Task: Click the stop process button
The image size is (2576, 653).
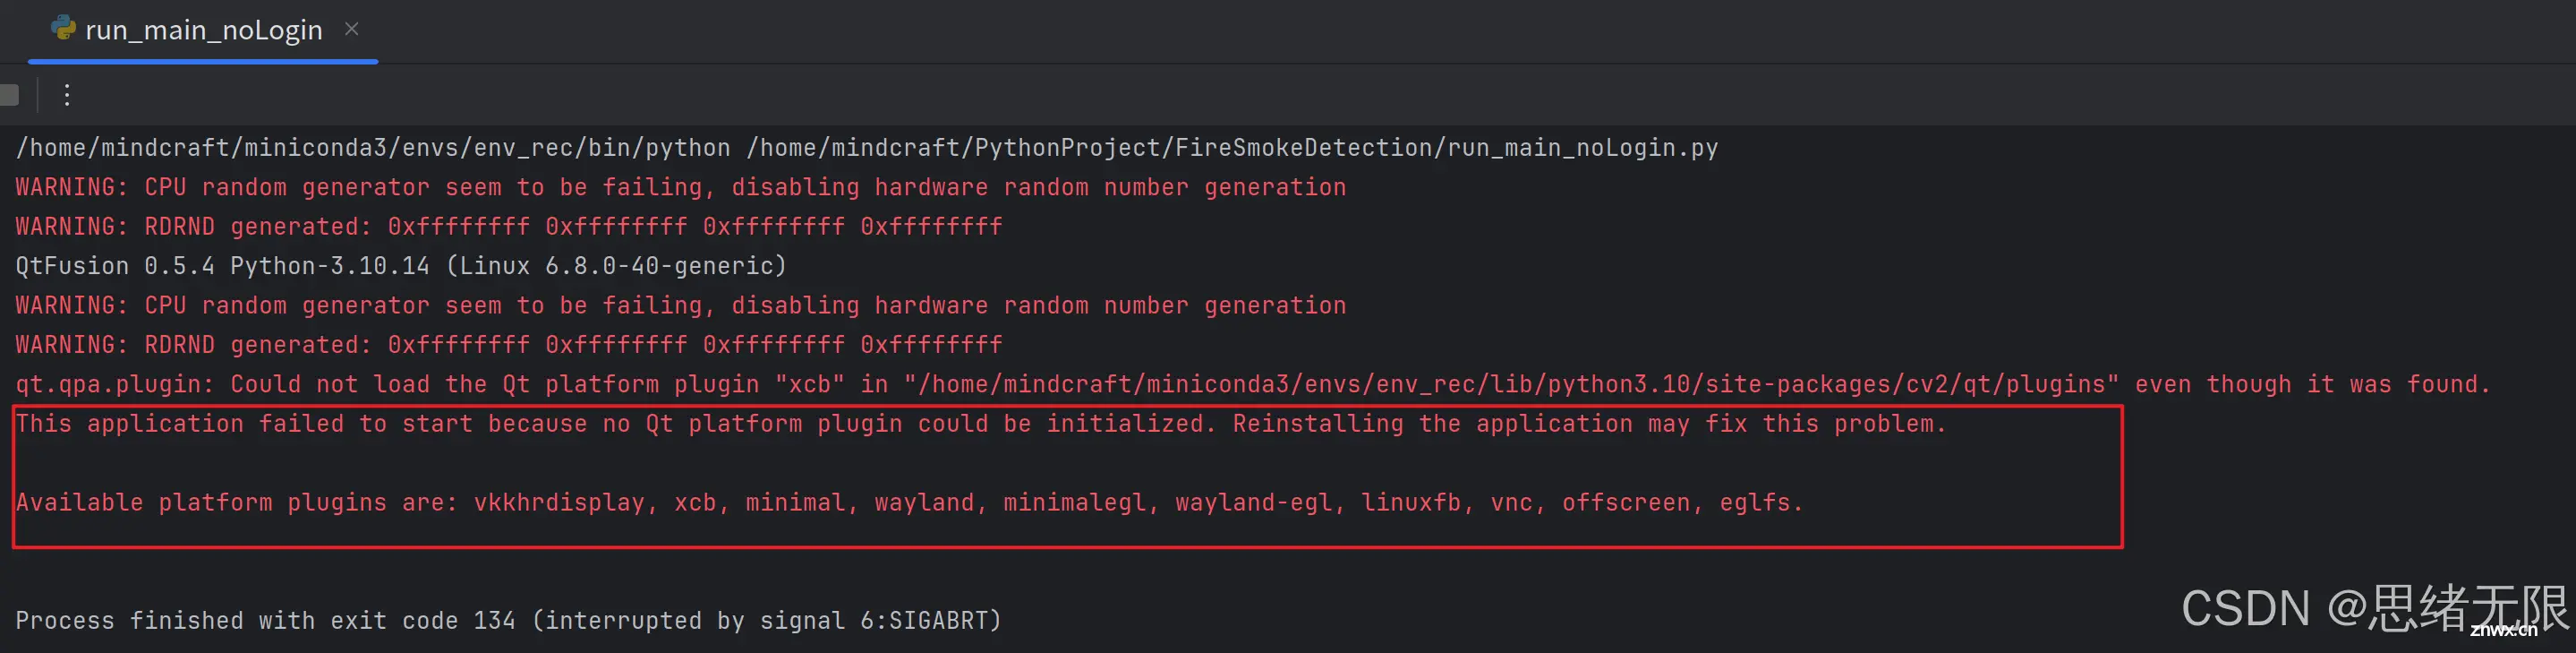Action: [9, 95]
